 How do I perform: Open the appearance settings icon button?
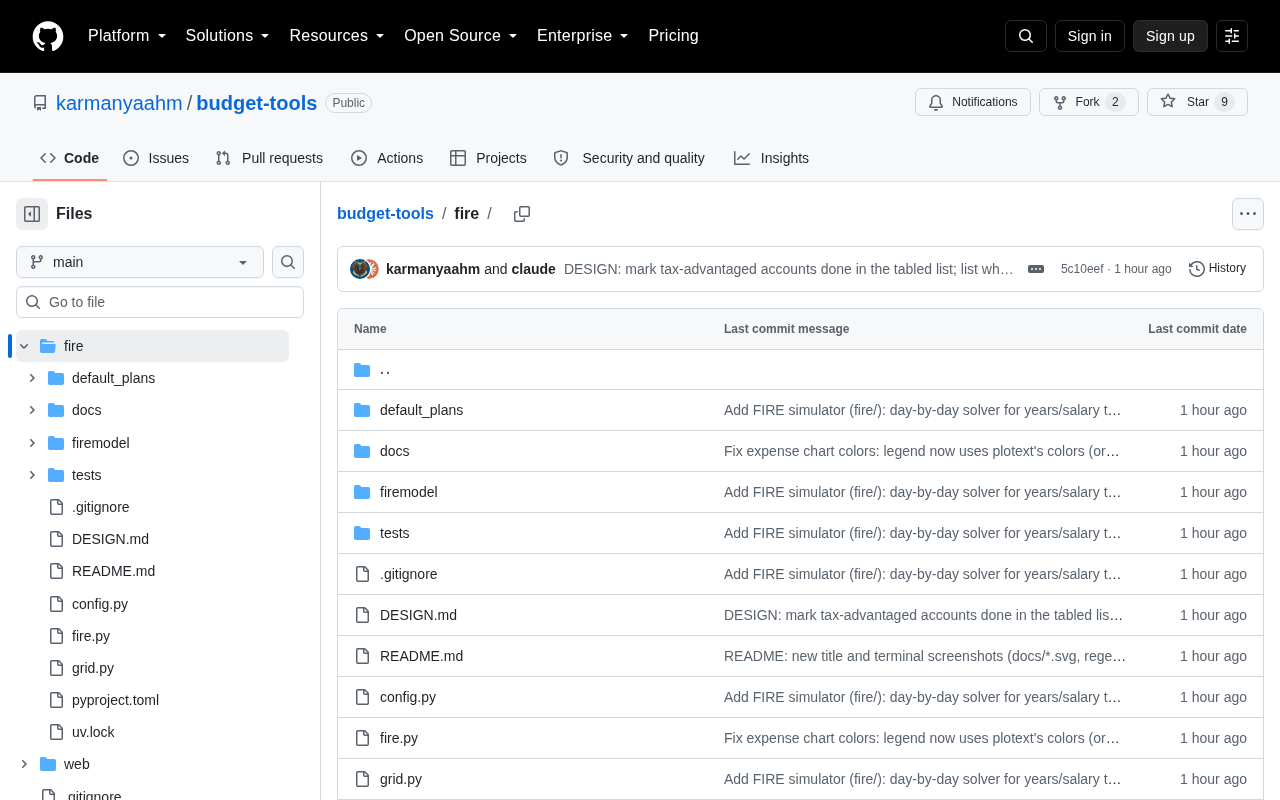[x=1232, y=36]
